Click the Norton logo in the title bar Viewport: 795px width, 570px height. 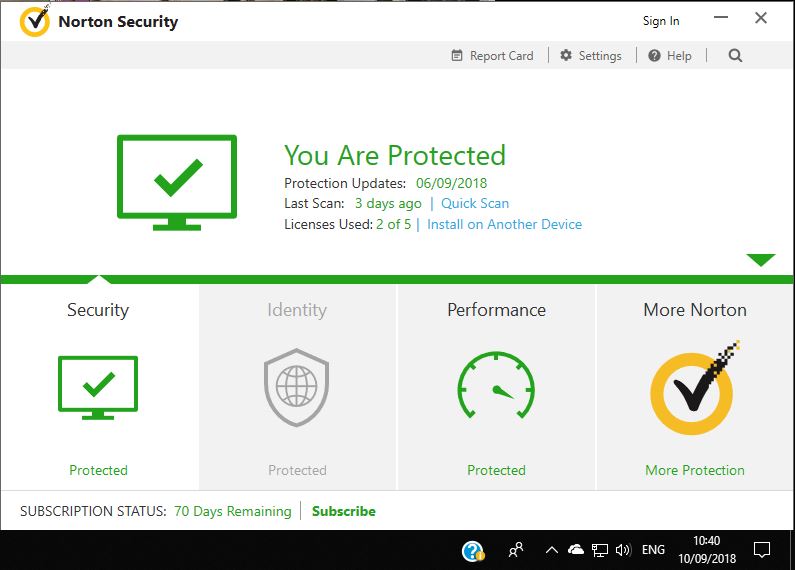coord(34,22)
